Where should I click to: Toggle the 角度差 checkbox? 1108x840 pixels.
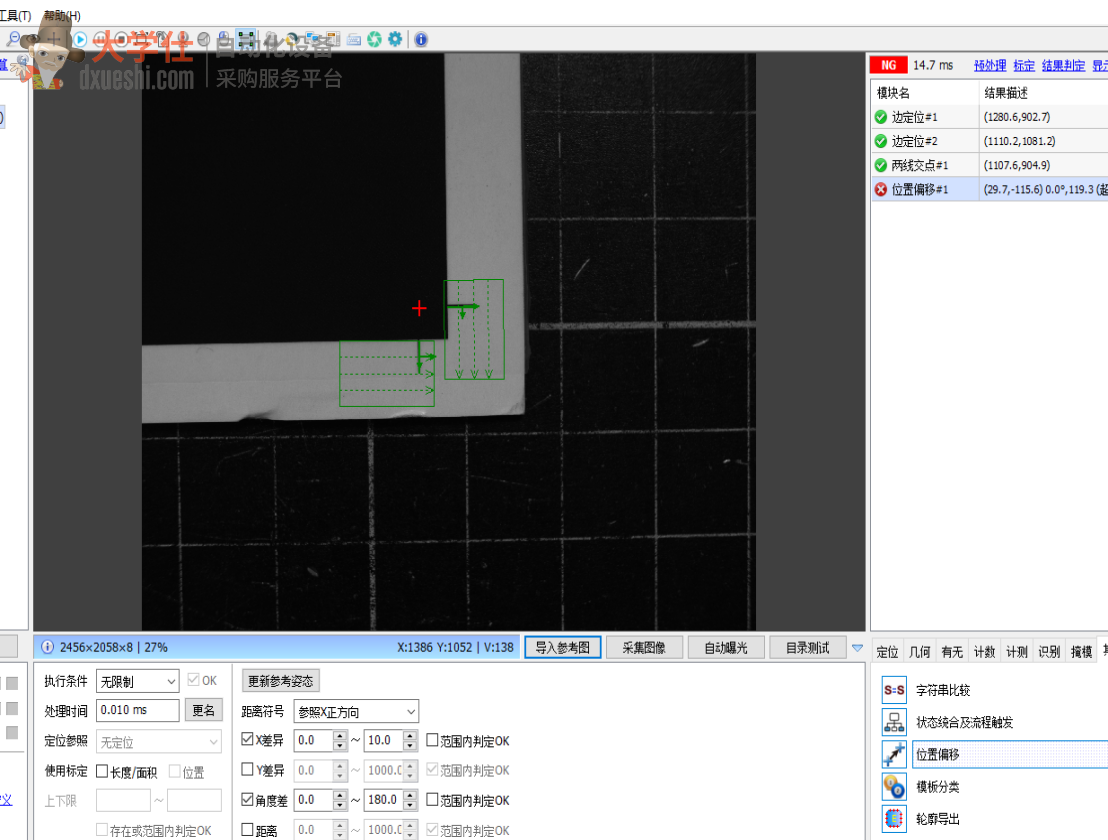(x=247, y=799)
